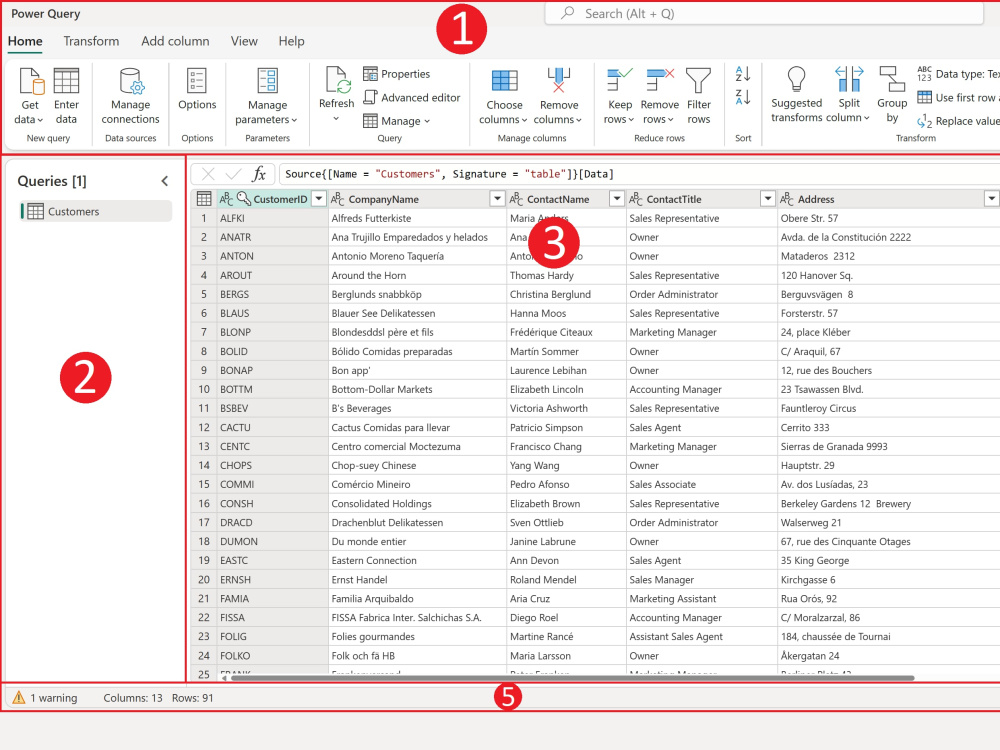
Task: Click the Fauntleroy Circus cell
Action: pyautogui.click(x=889, y=408)
